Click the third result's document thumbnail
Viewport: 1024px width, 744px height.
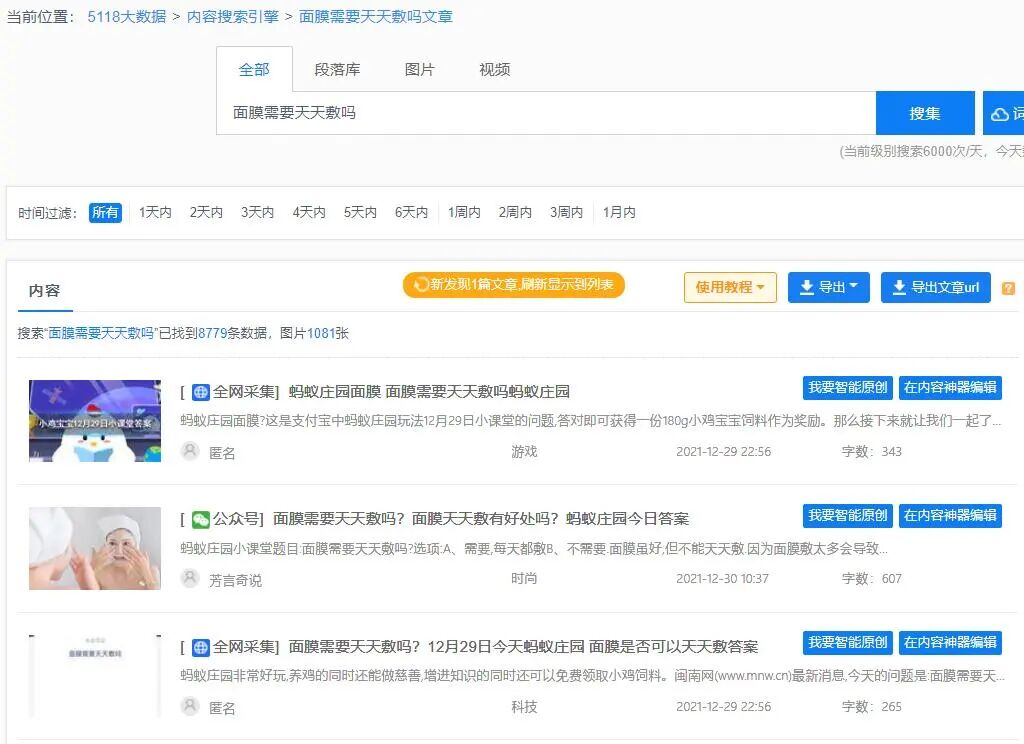point(95,676)
